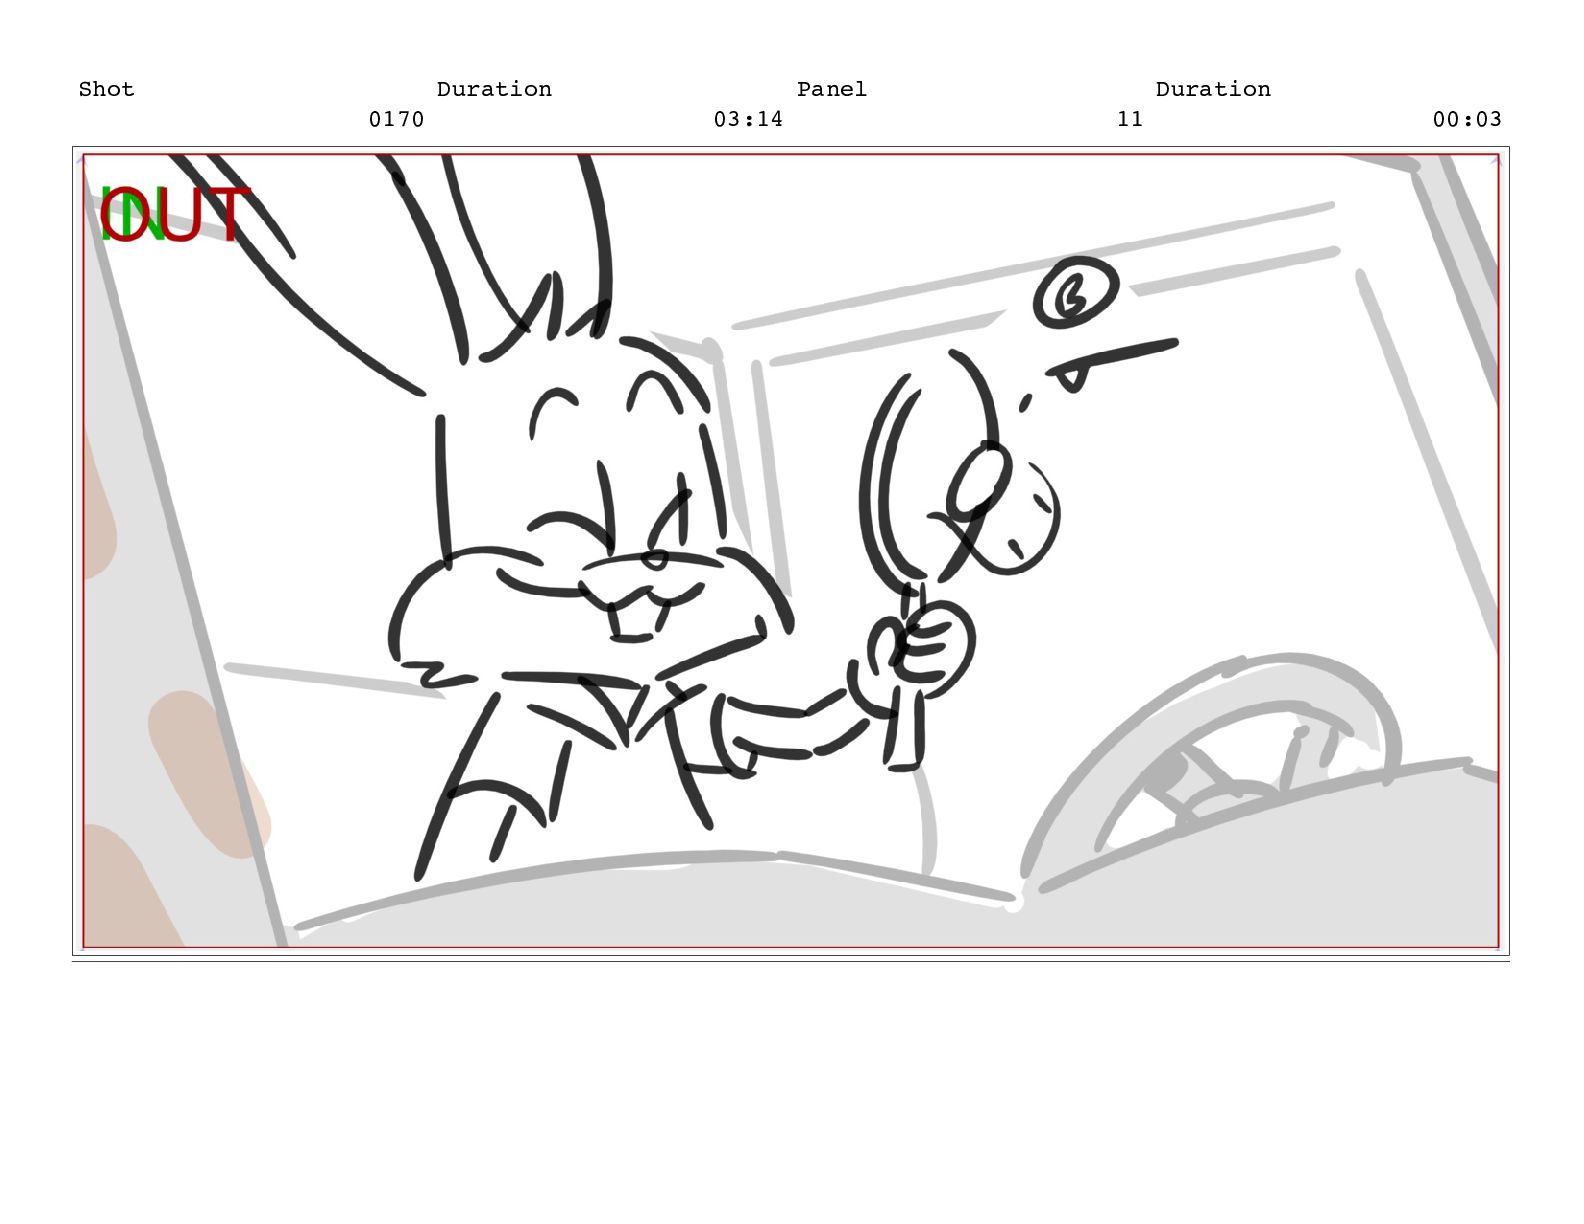Screen dimensions: 1584x1224
Task: Select the shot number "0170"
Action: coord(396,119)
